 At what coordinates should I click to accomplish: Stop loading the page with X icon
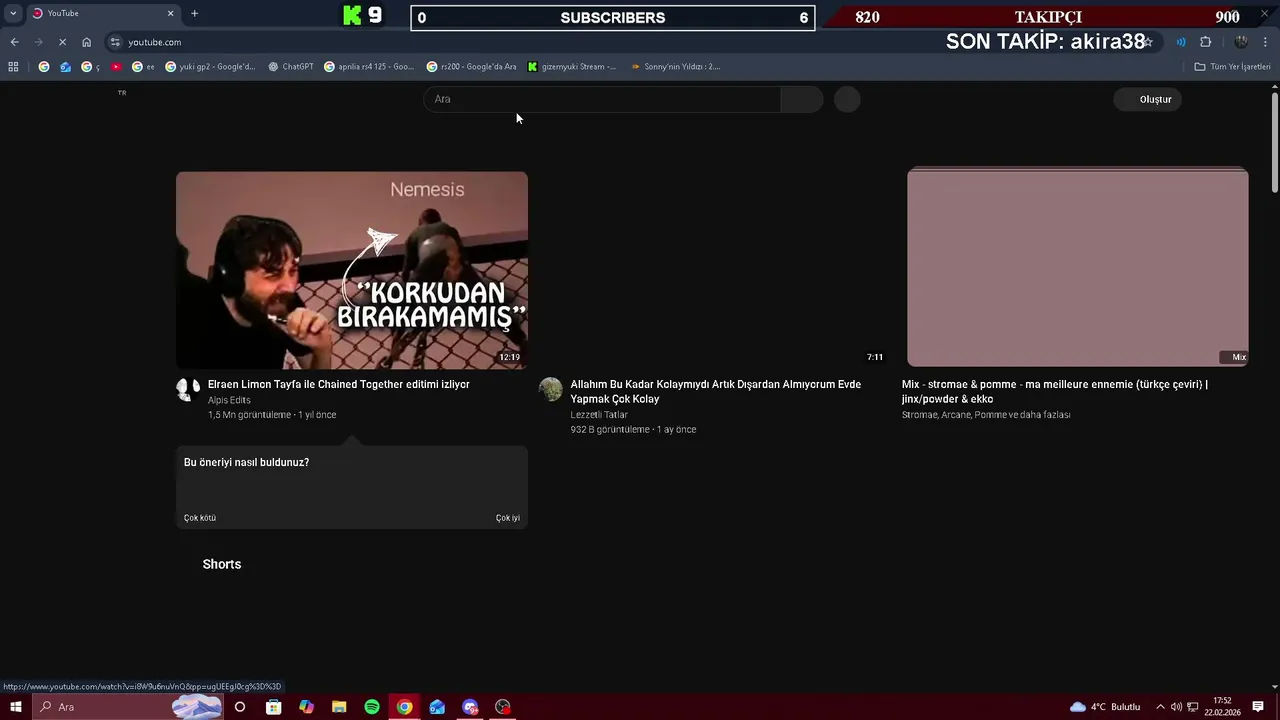(62, 42)
